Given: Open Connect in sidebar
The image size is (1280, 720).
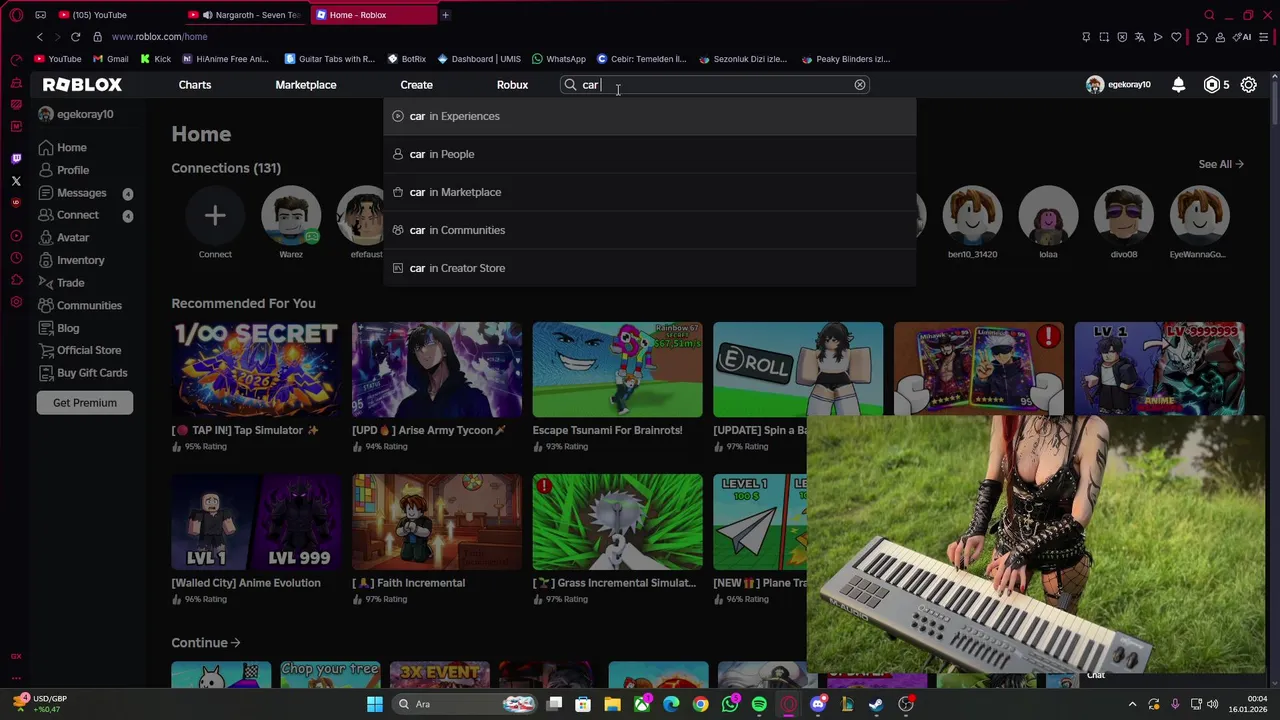Looking at the screenshot, I should [68, 215].
